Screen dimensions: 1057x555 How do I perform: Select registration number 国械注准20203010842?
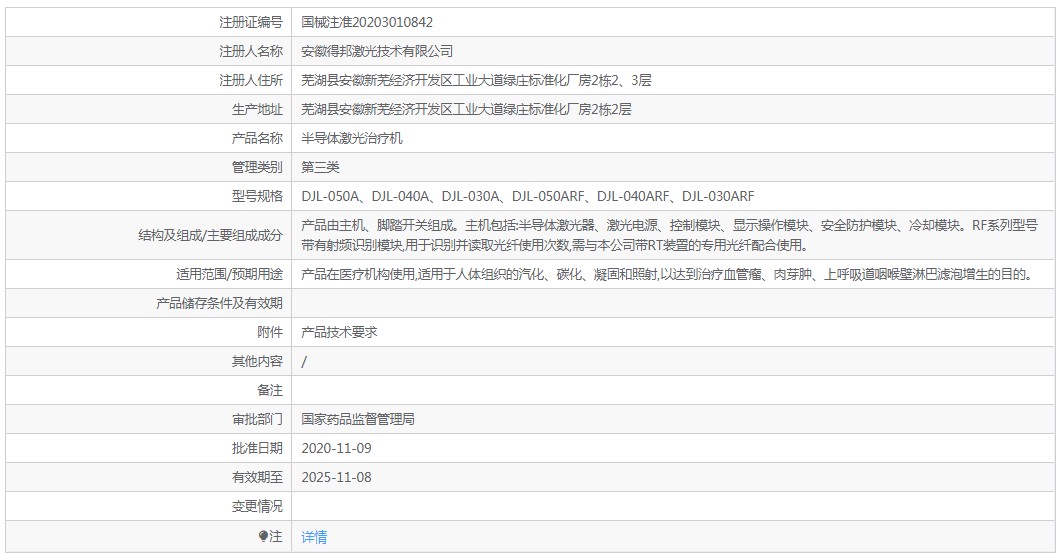(x=367, y=22)
